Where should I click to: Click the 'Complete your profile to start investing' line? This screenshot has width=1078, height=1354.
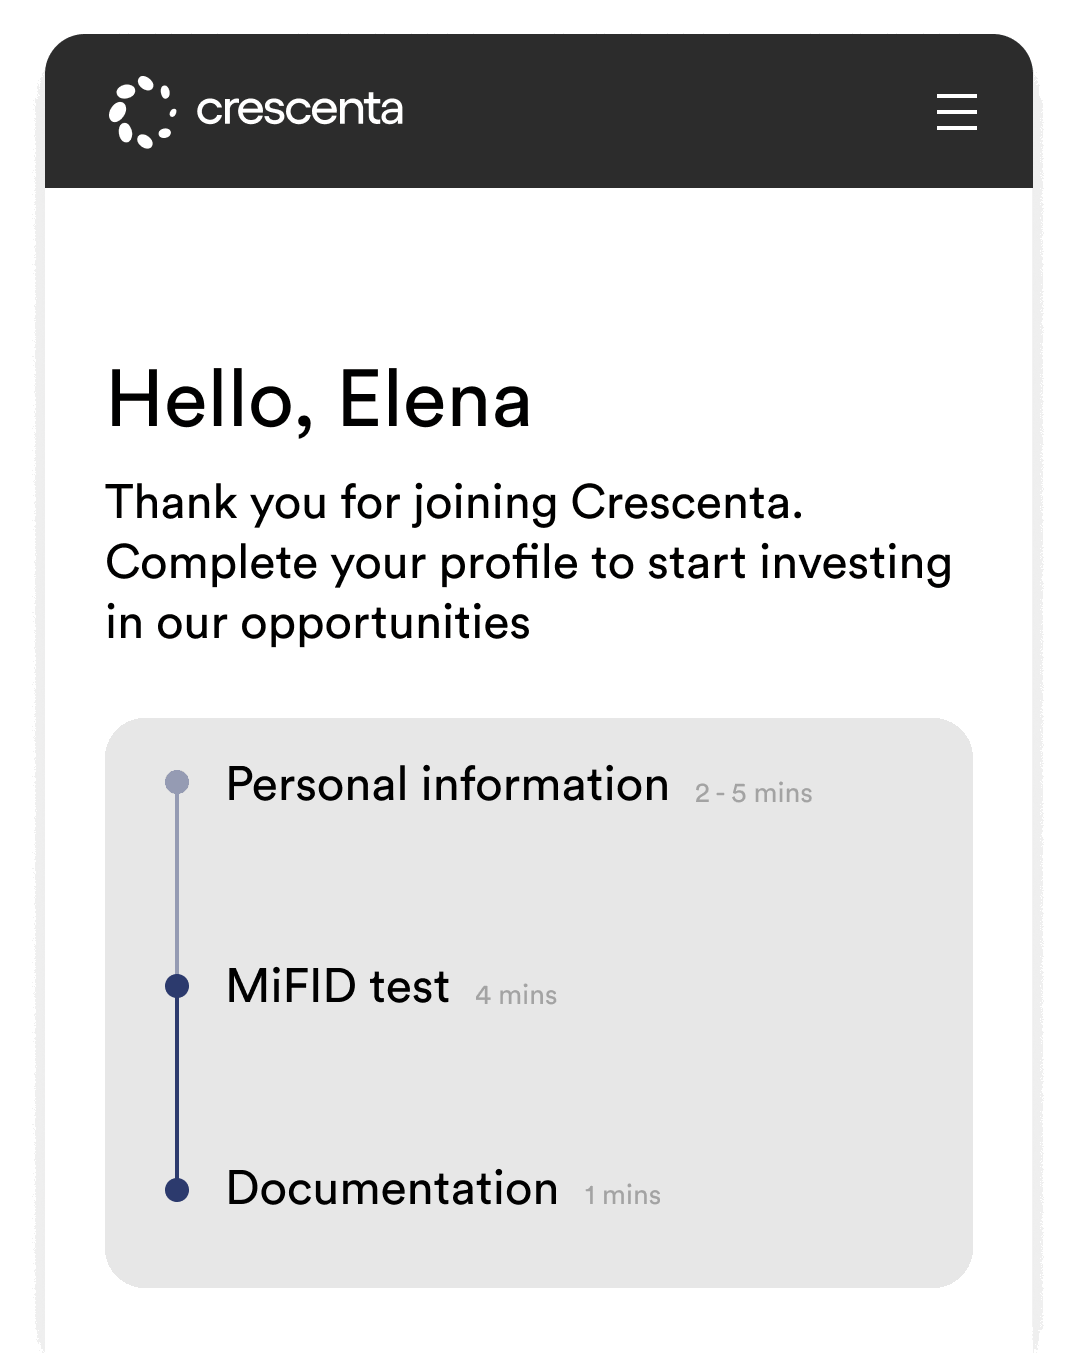click(529, 563)
